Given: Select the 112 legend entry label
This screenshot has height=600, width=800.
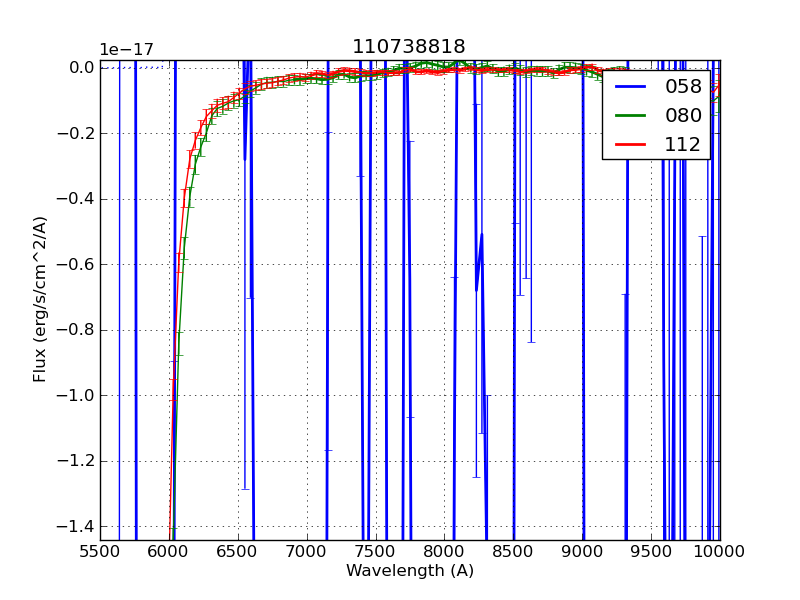Looking at the screenshot, I should [683, 144].
